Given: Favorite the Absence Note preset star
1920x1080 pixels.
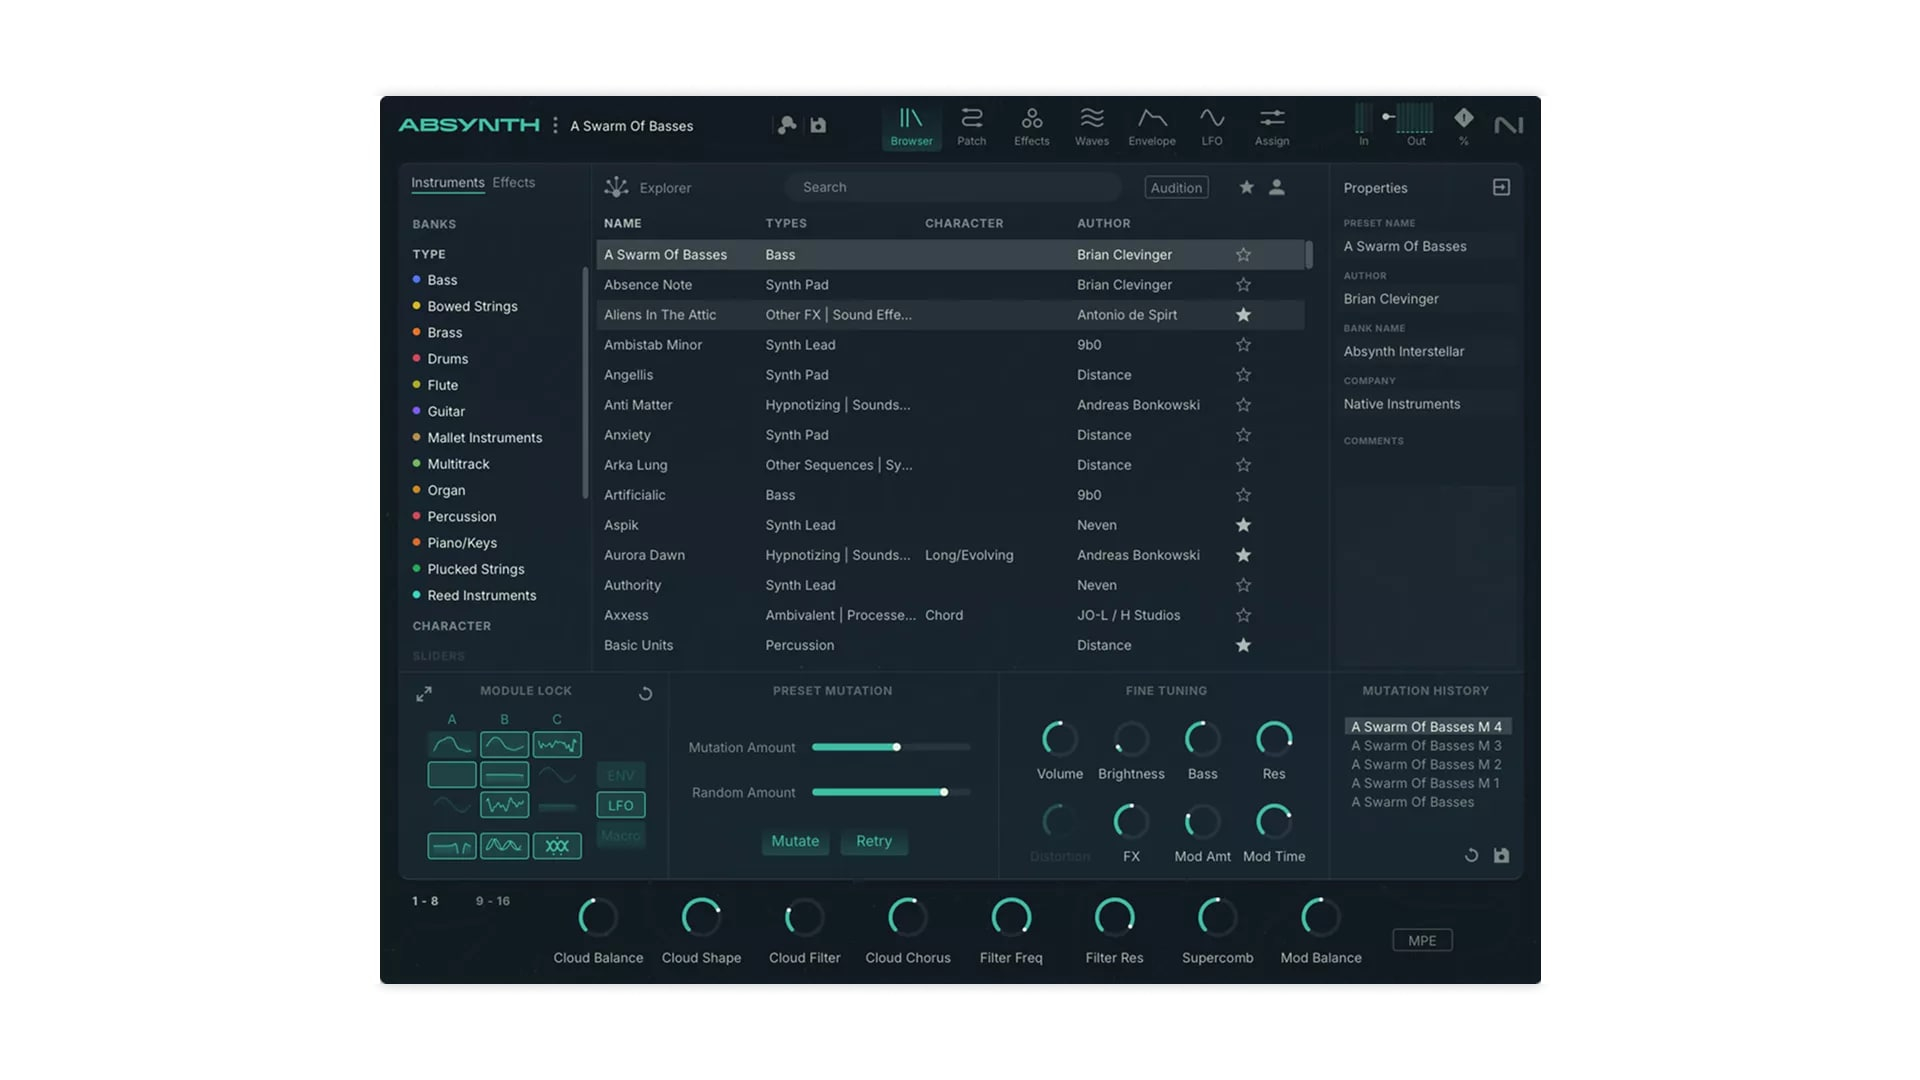Looking at the screenshot, I should pos(1242,285).
